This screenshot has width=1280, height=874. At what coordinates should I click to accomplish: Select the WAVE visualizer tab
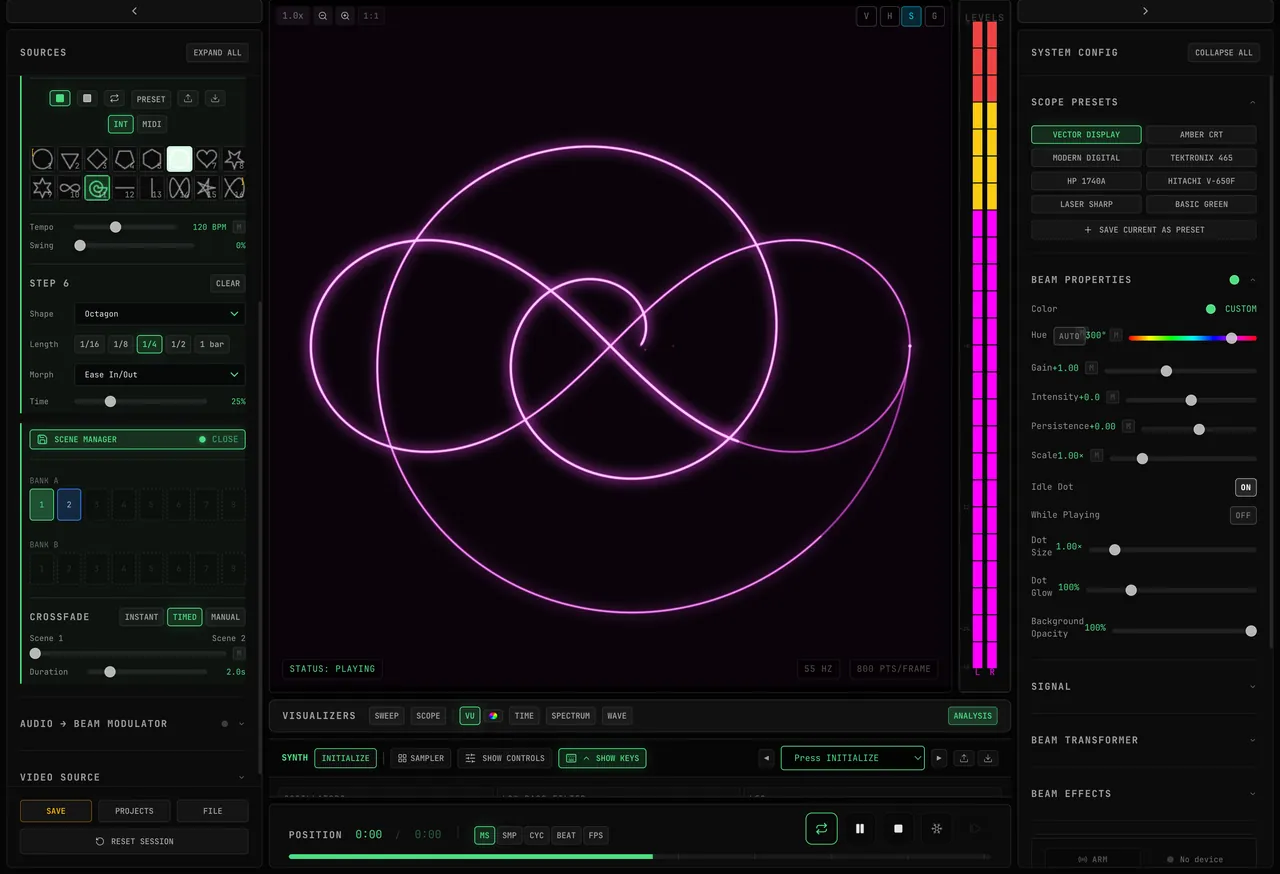click(617, 715)
